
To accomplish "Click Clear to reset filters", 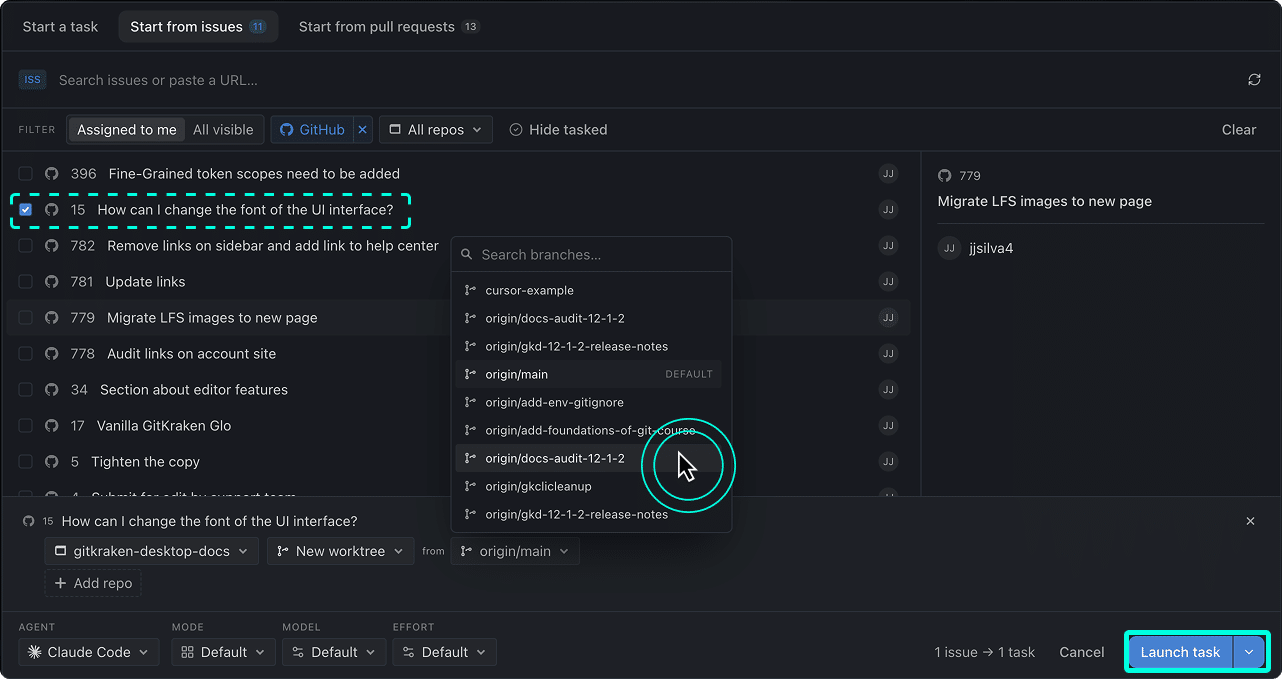I will click(1239, 130).
